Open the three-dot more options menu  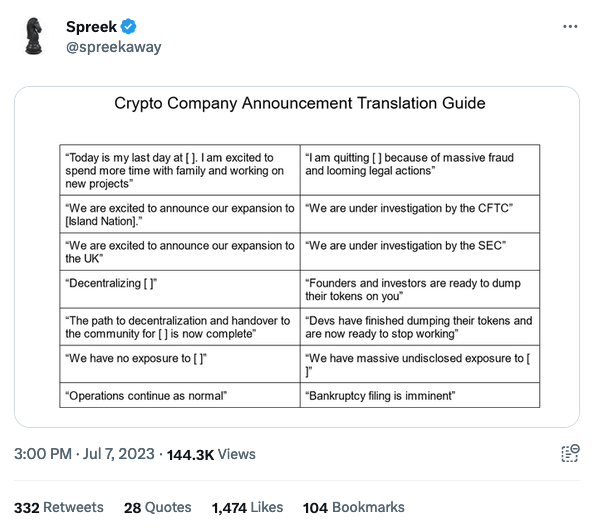pos(570,27)
